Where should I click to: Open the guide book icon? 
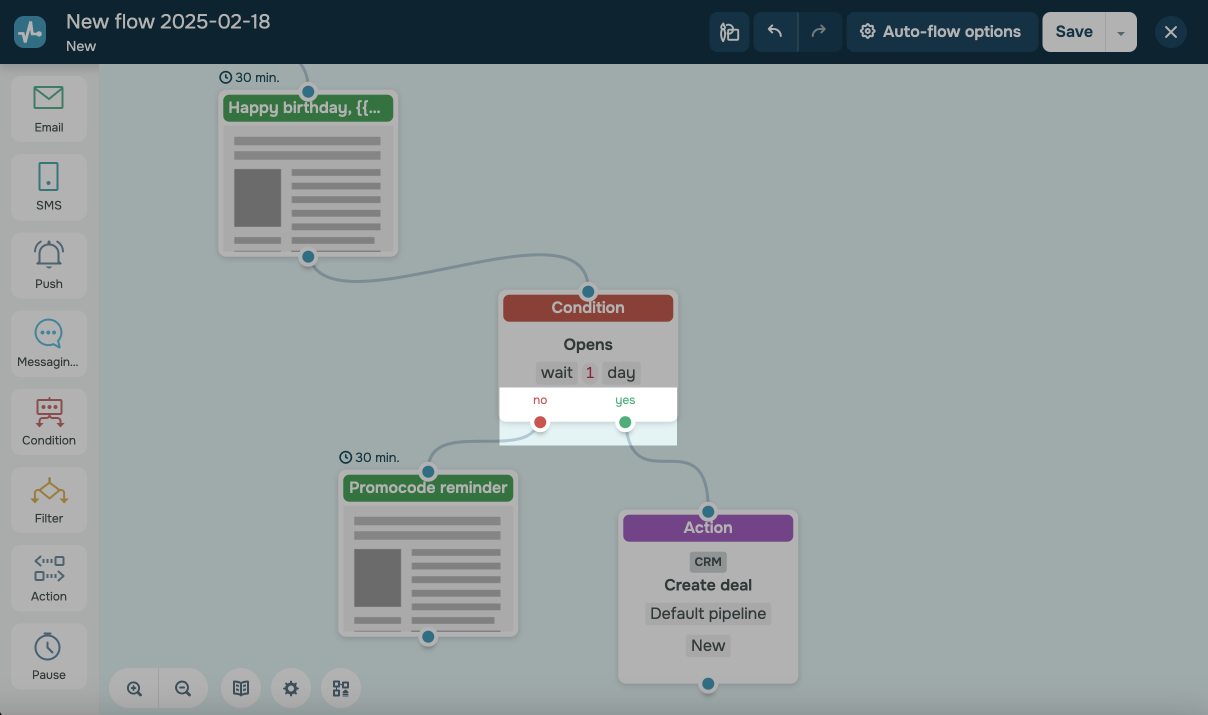(x=241, y=688)
